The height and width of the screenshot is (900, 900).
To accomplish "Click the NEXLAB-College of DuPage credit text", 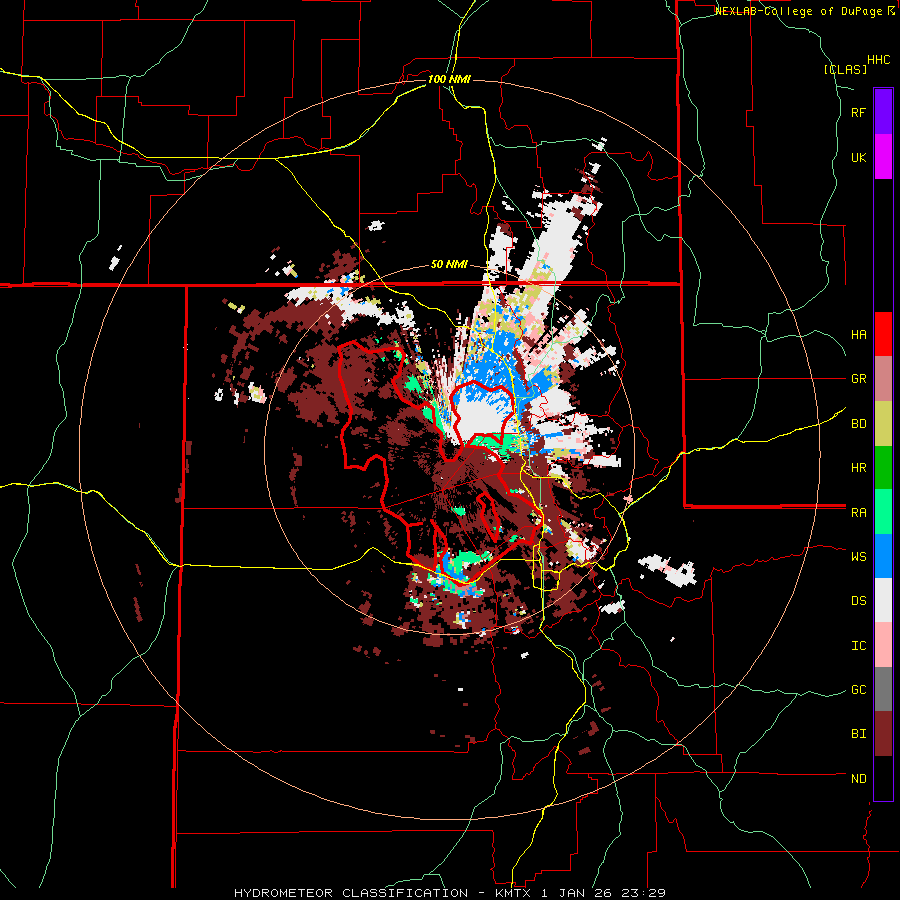I will [x=801, y=11].
